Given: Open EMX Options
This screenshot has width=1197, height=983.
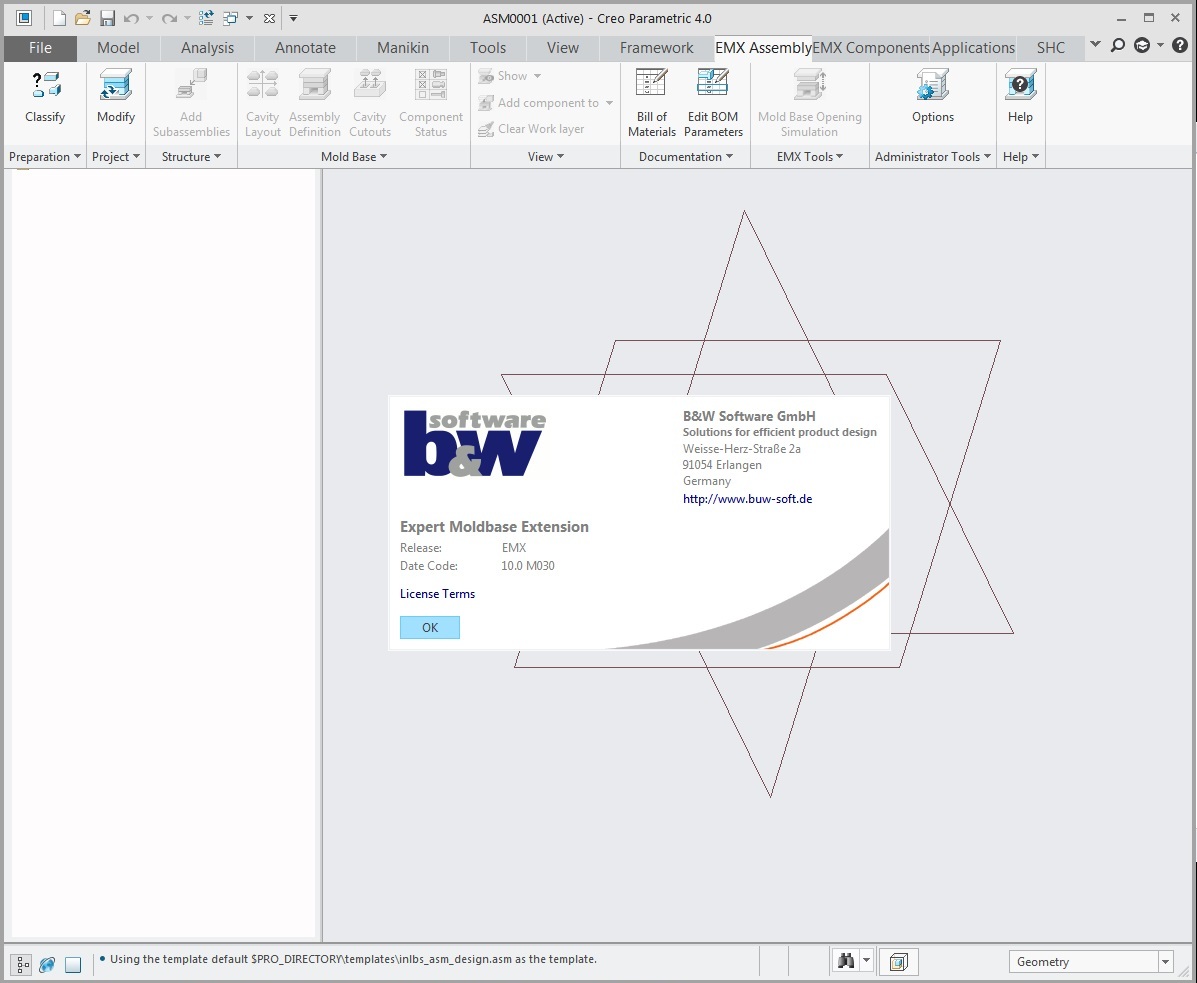Looking at the screenshot, I should [933, 96].
